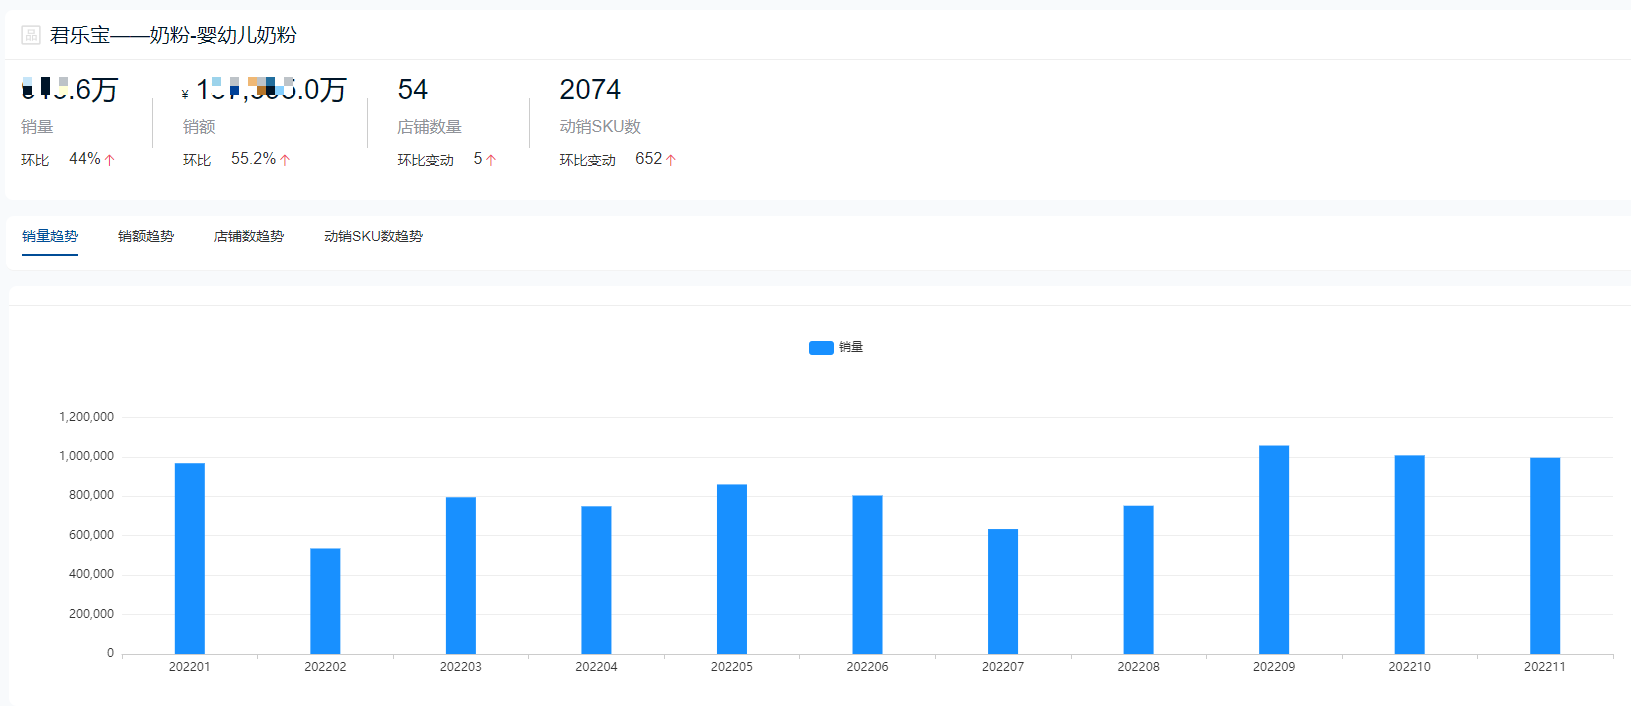
Task: Click the 2074 动销SKU数 value
Action: (590, 90)
